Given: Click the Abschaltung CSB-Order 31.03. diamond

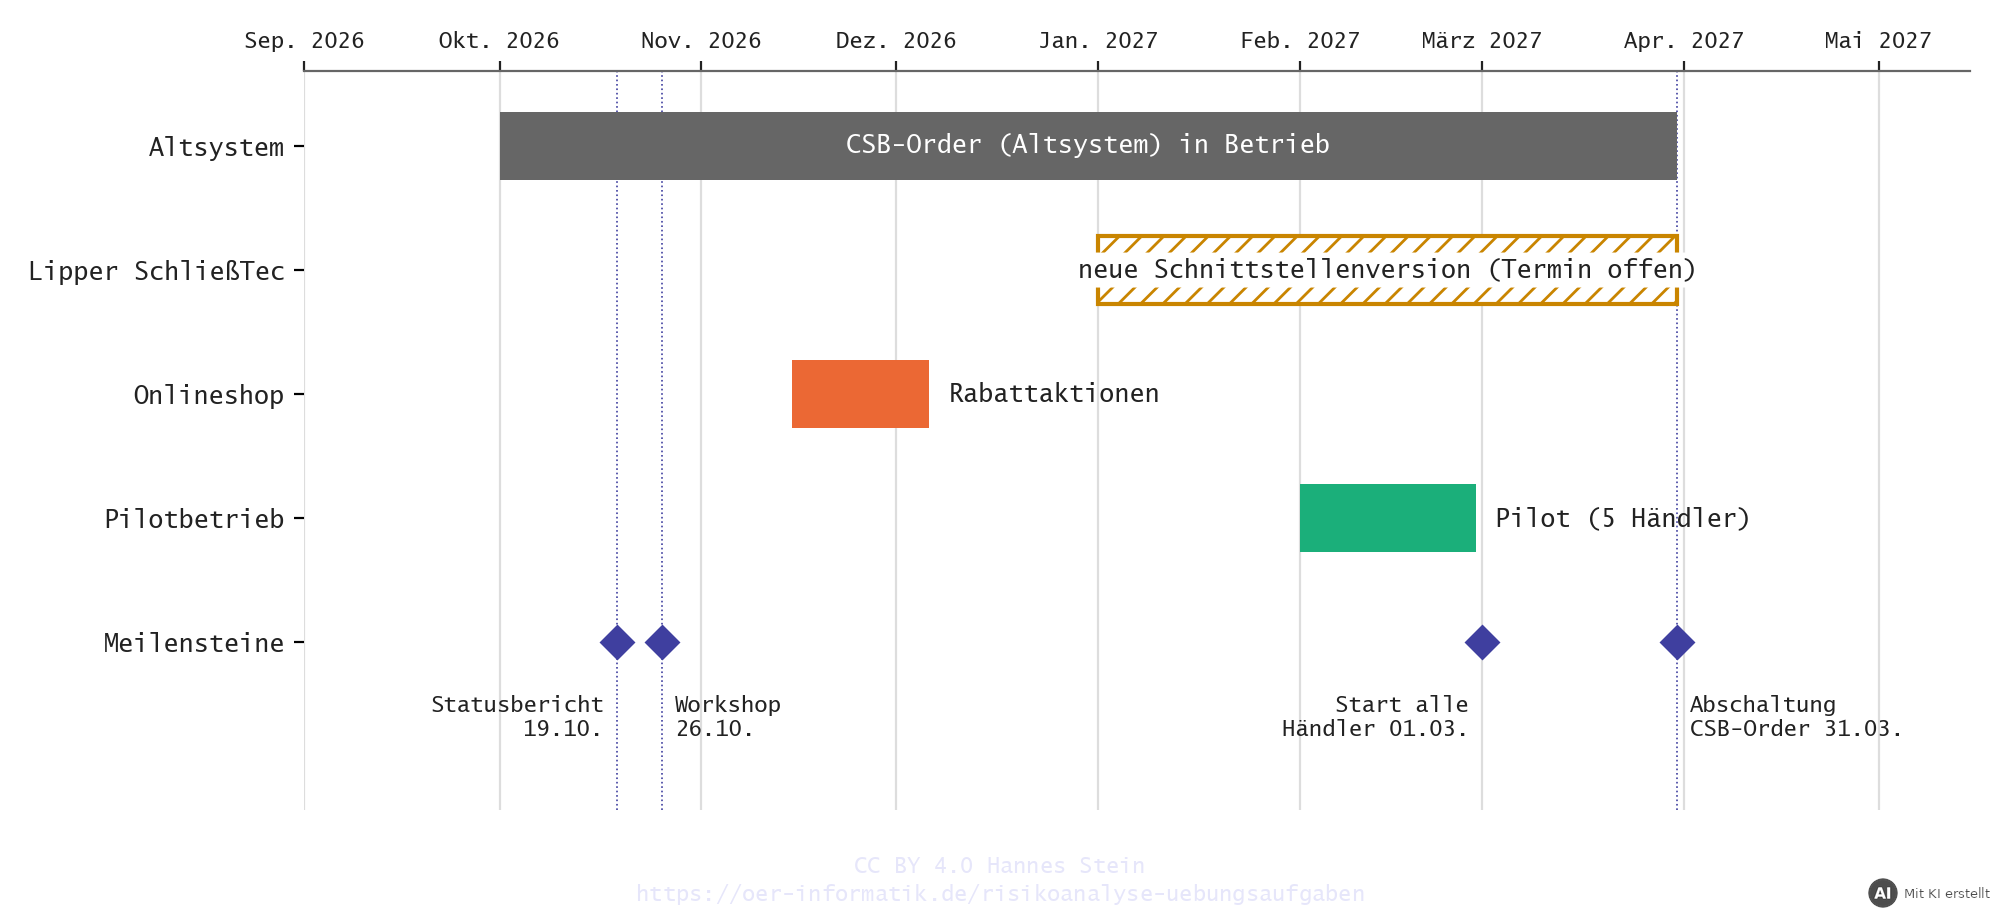Looking at the screenshot, I should click(x=1677, y=642).
